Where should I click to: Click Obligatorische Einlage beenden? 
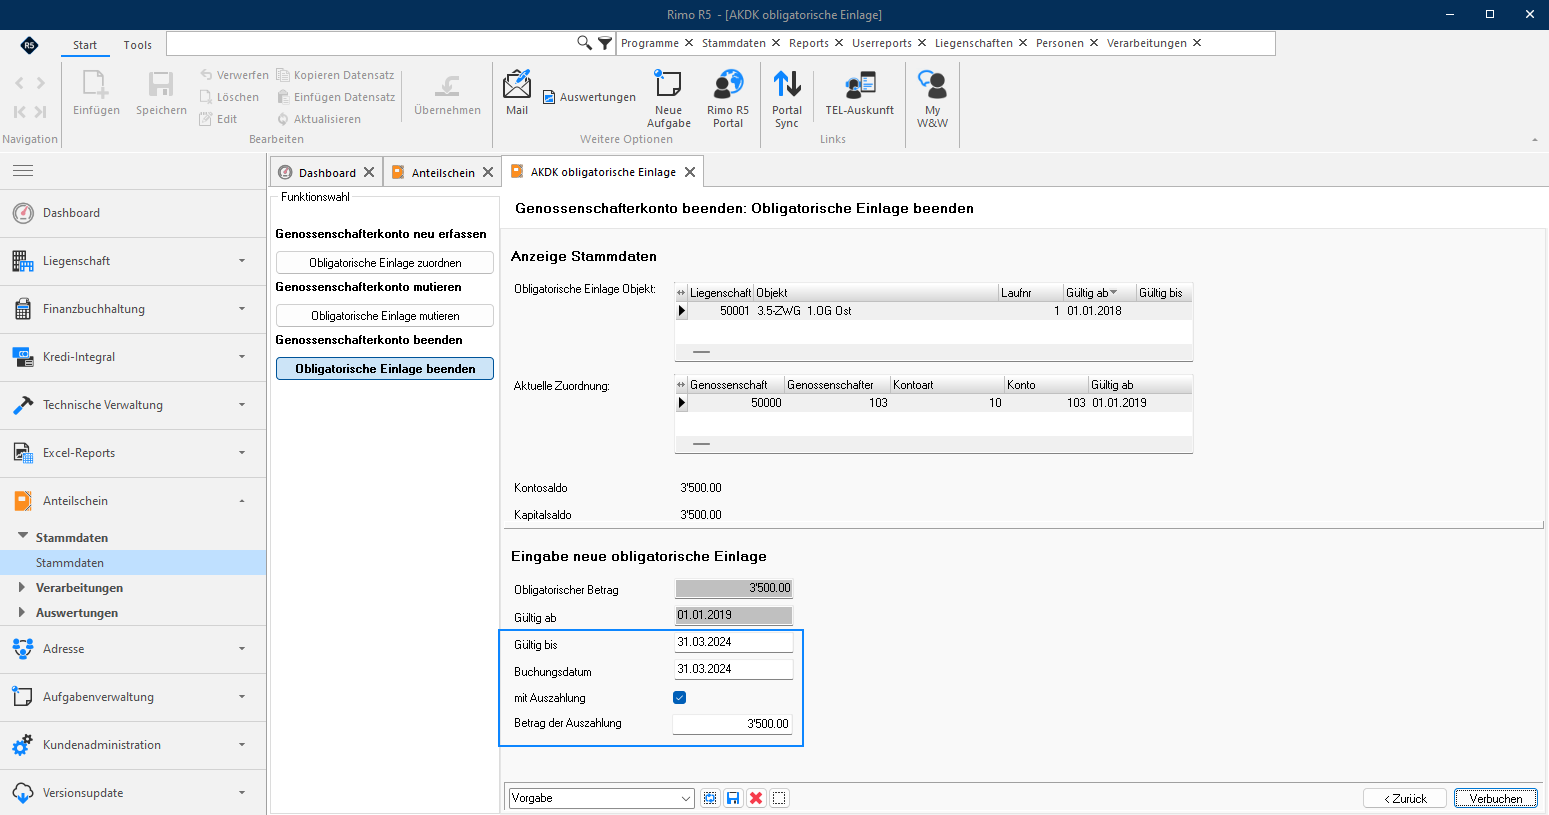coord(385,369)
